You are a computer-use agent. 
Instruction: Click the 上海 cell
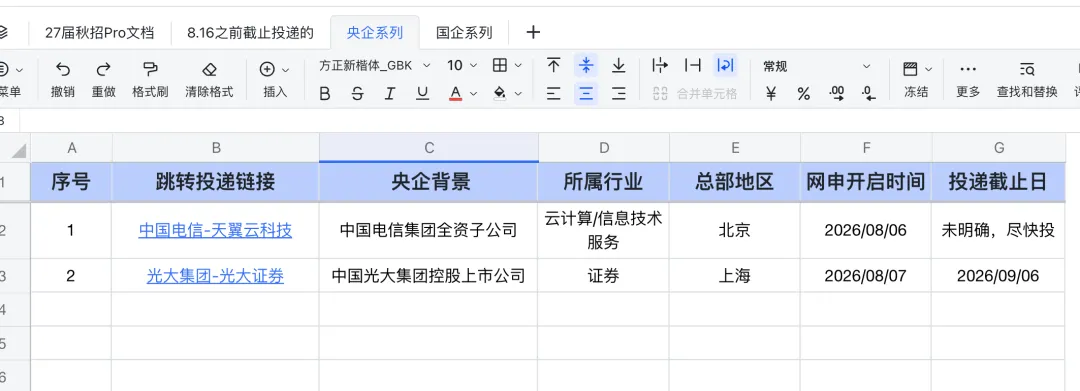coord(735,276)
